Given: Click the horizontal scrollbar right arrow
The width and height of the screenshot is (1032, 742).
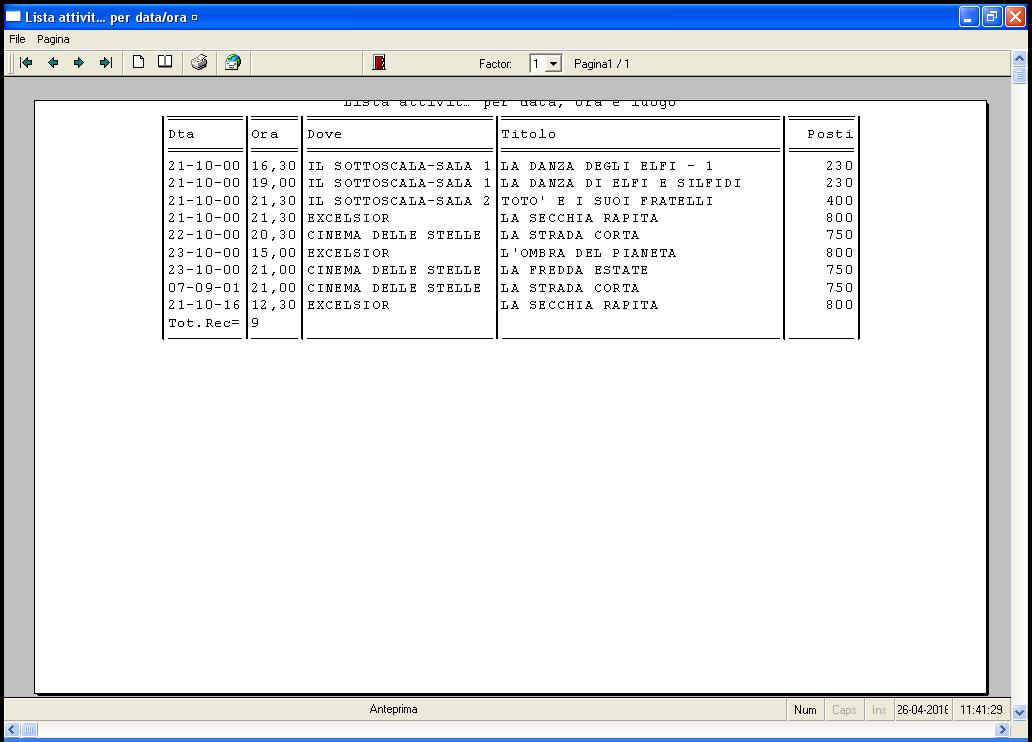Looking at the screenshot, I should point(1002,729).
